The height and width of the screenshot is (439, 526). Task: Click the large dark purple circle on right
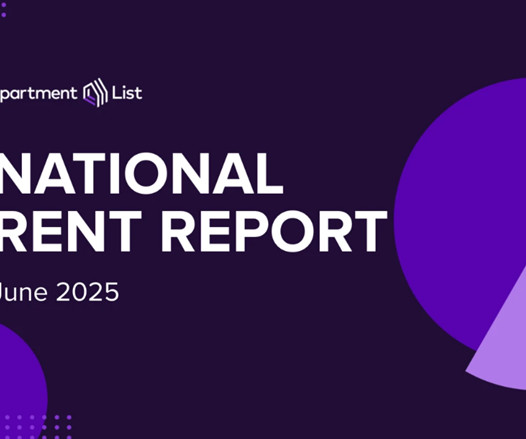(x=460, y=215)
